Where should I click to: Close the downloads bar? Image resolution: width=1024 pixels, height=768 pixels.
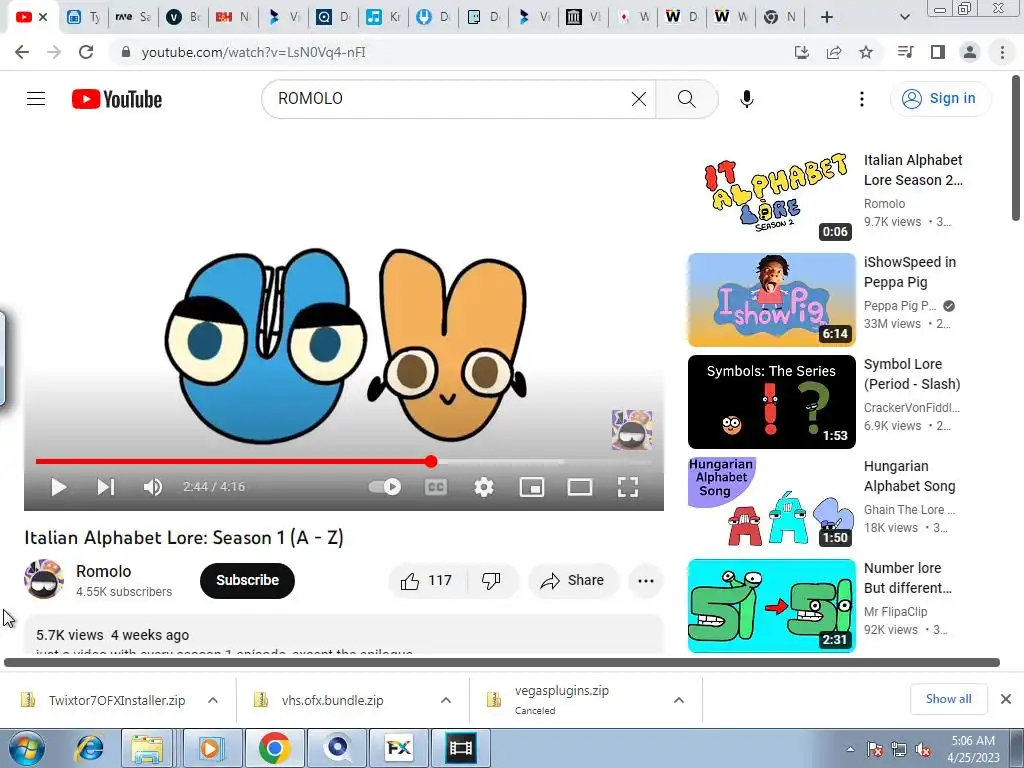pos(1006,699)
